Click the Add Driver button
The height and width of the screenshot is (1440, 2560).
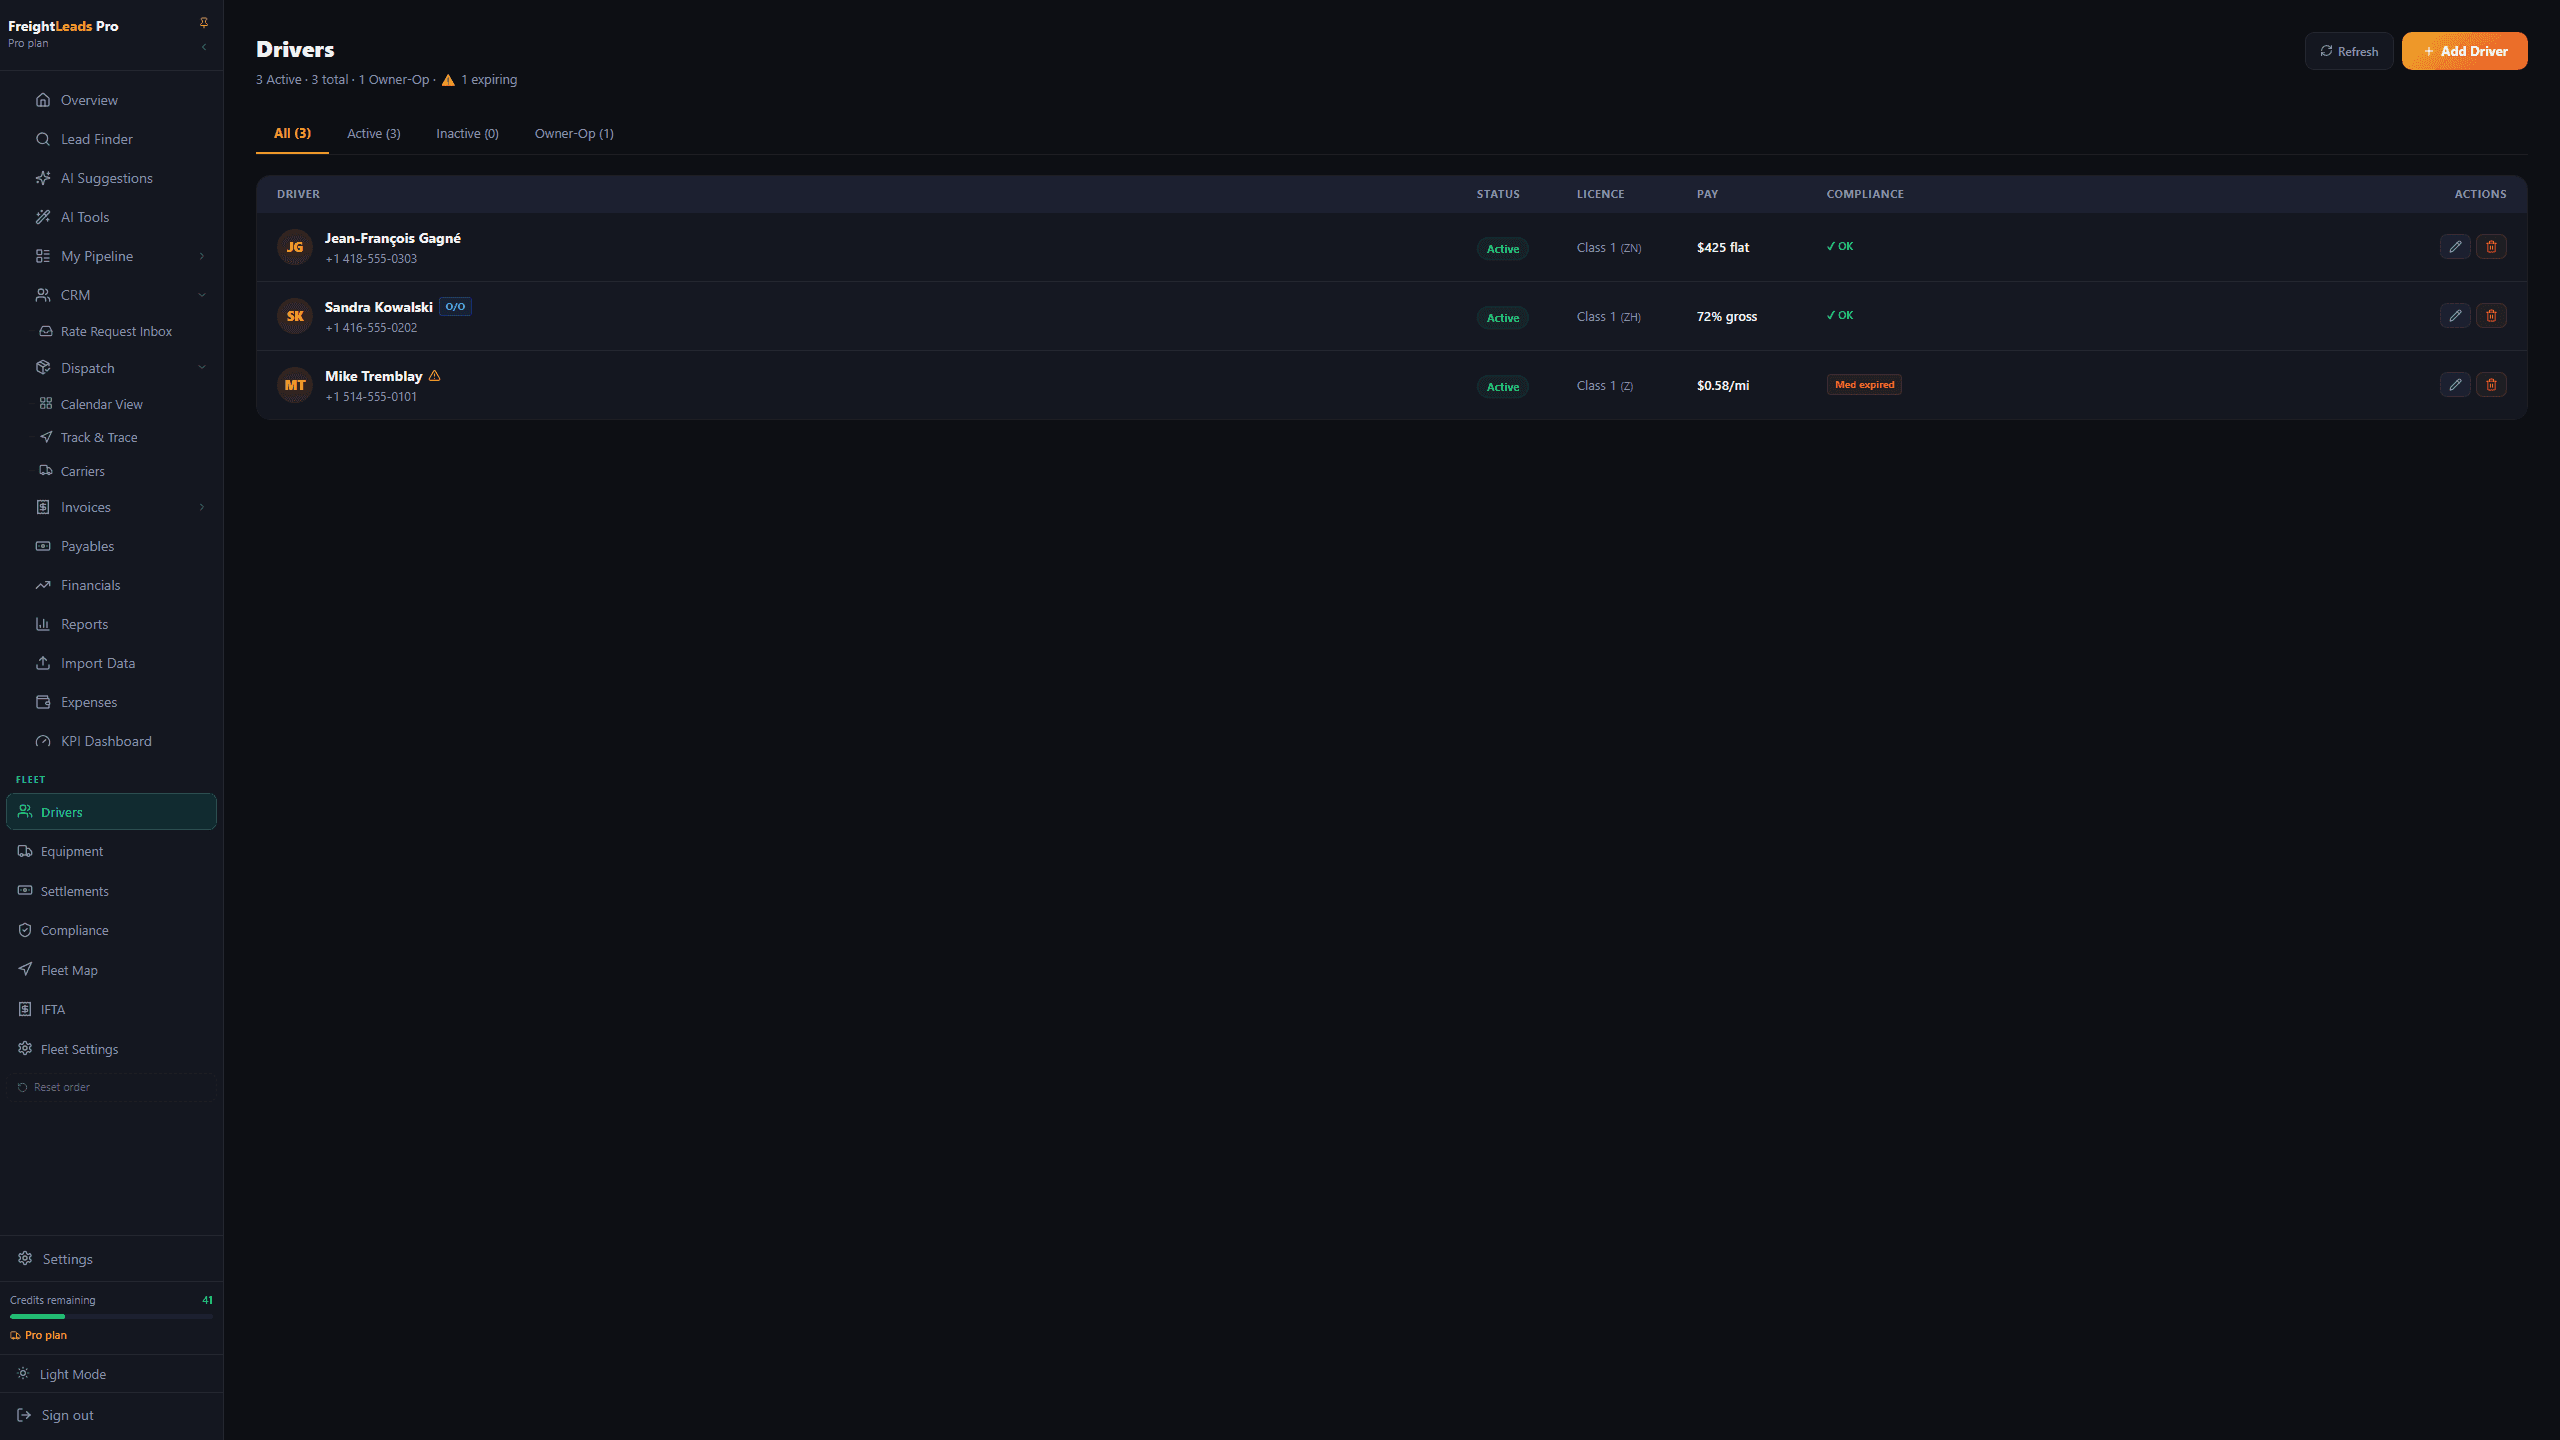point(2464,51)
